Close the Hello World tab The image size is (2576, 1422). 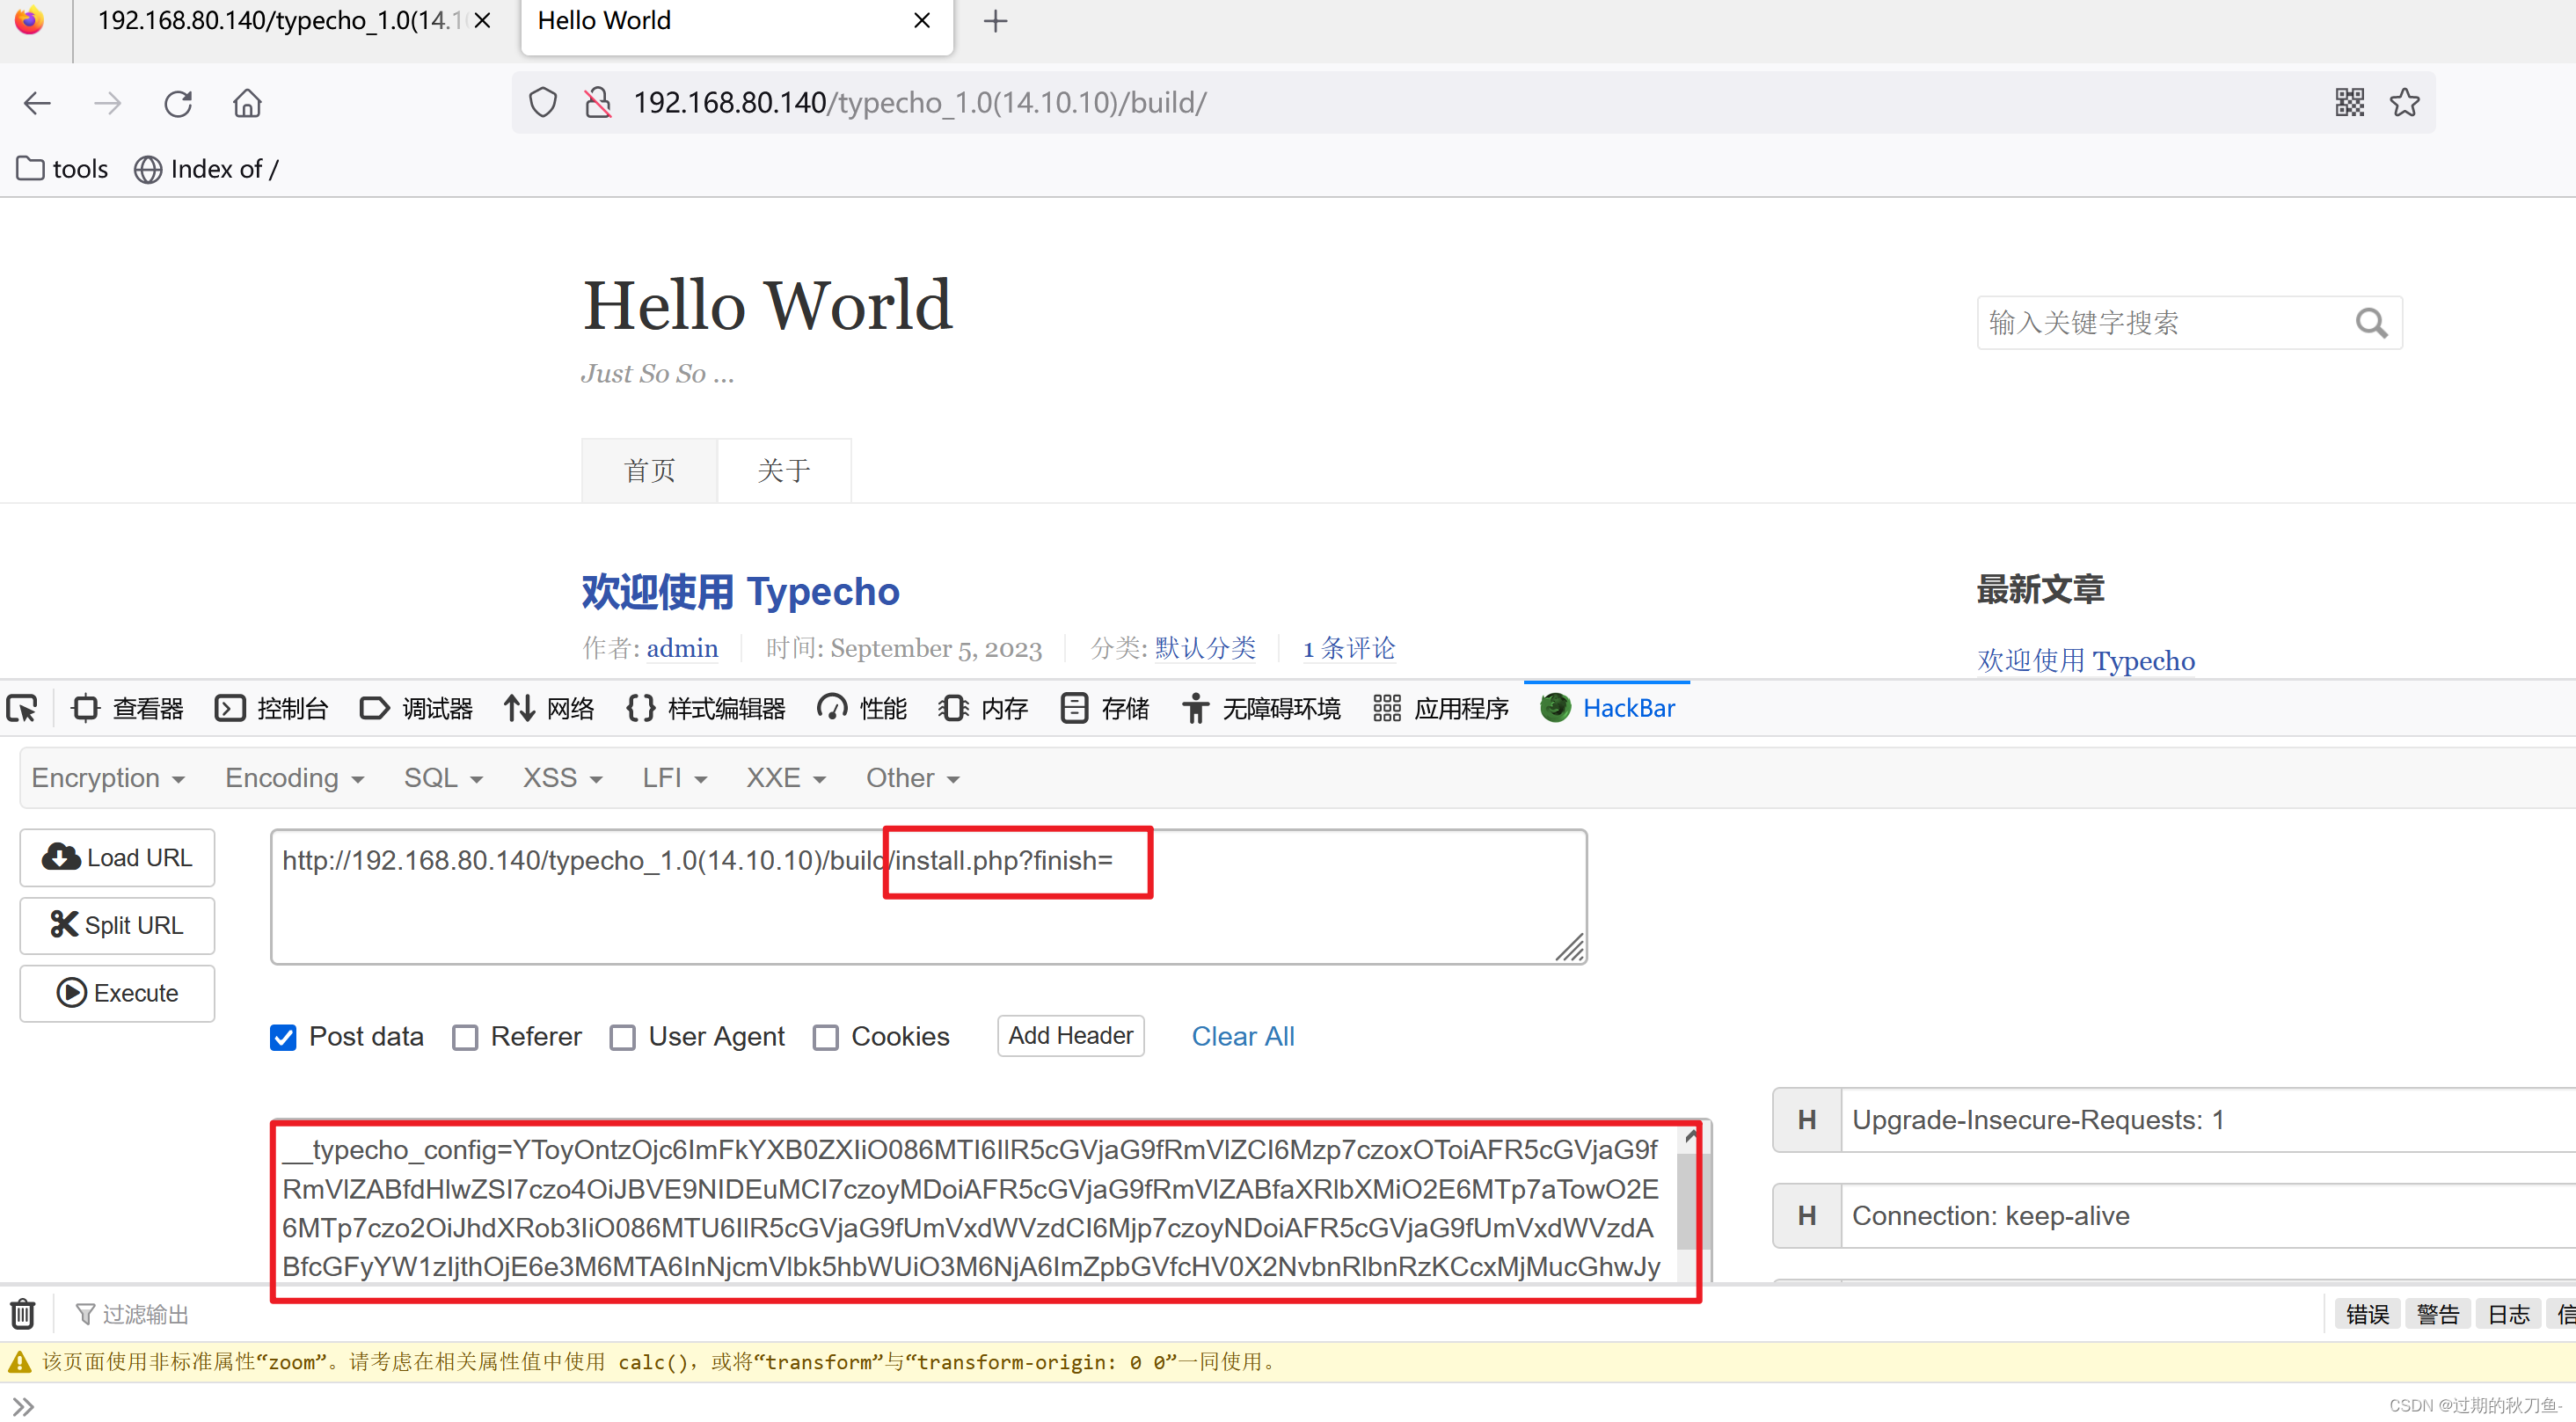pyautogui.click(x=922, y=21)
